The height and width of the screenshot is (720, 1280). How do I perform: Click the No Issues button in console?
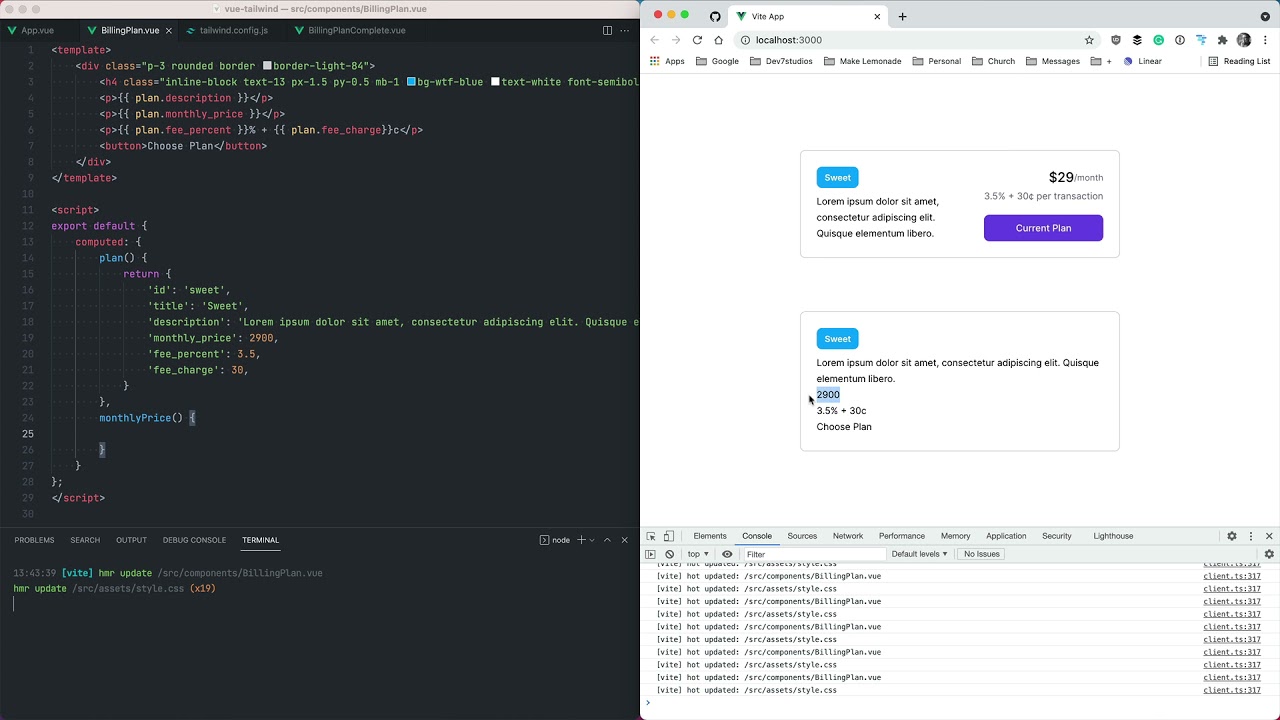(x=981, y=554)
